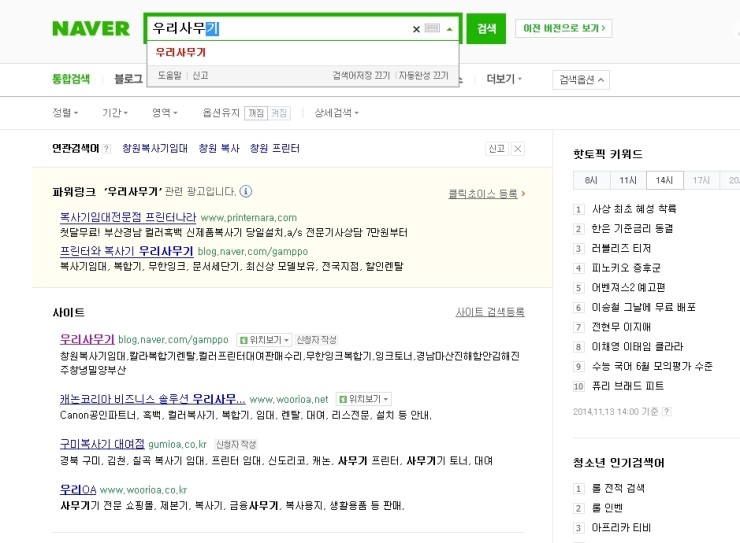740x543 pixels.
Task: Select the 11시 hot topic time tab
Action: pos(628,180)
